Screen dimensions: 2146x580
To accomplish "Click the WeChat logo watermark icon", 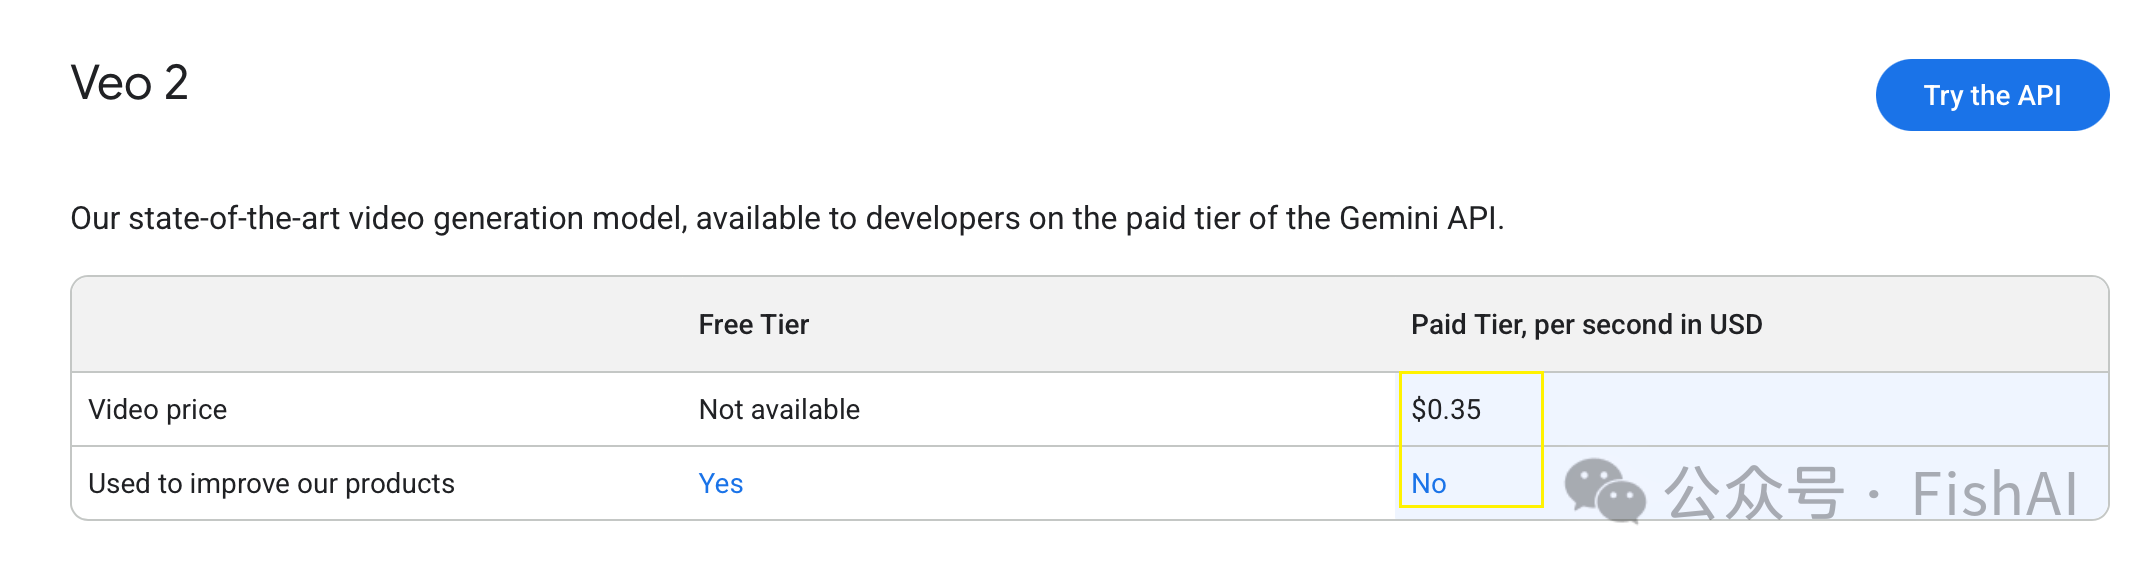I will pos(1604,491).
